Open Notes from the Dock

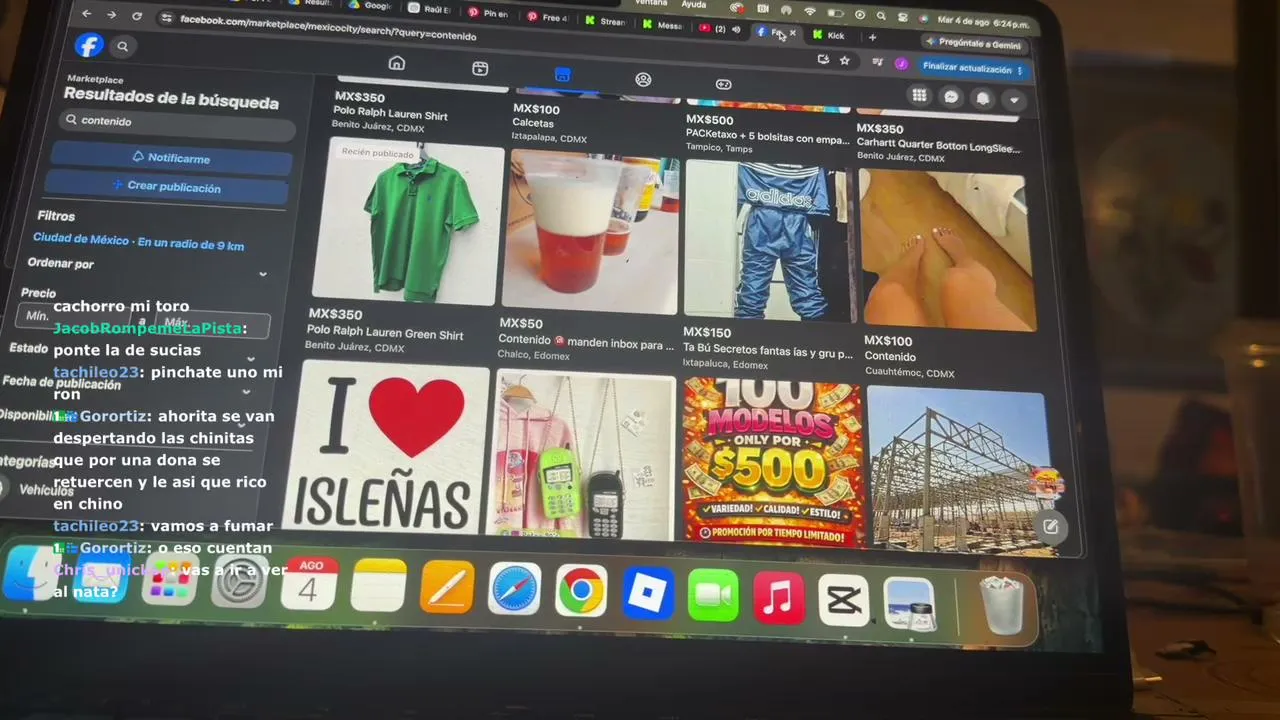[378, 585]
